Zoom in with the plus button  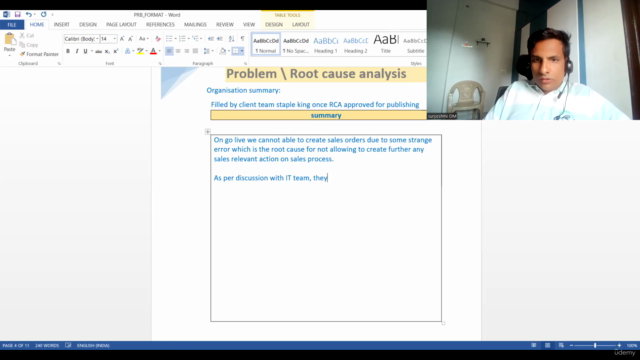point(619,345)
